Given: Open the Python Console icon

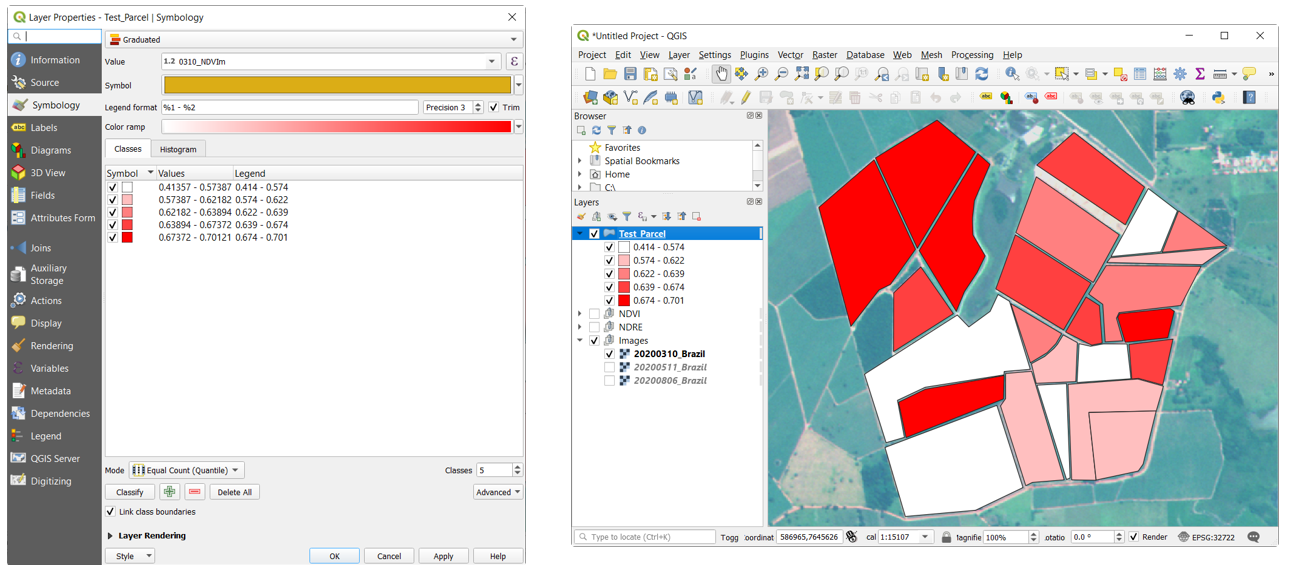Looking at the screenshot, I should 1218,97.
